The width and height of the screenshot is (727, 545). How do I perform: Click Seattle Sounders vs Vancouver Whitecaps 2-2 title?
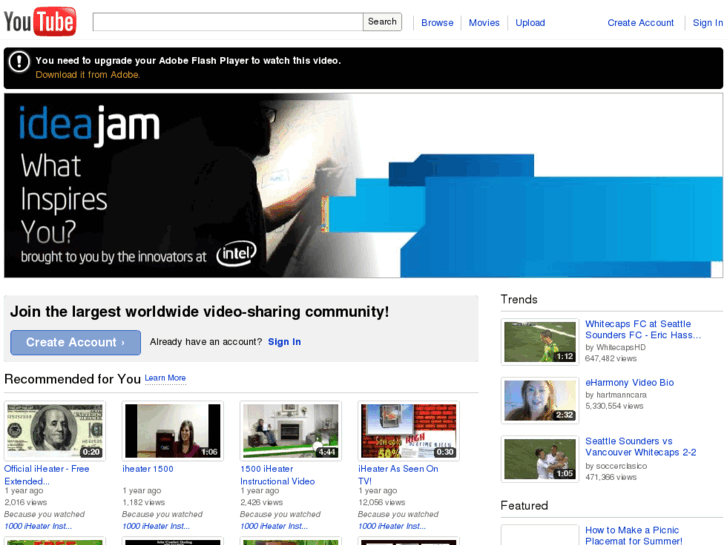(640, 447)
